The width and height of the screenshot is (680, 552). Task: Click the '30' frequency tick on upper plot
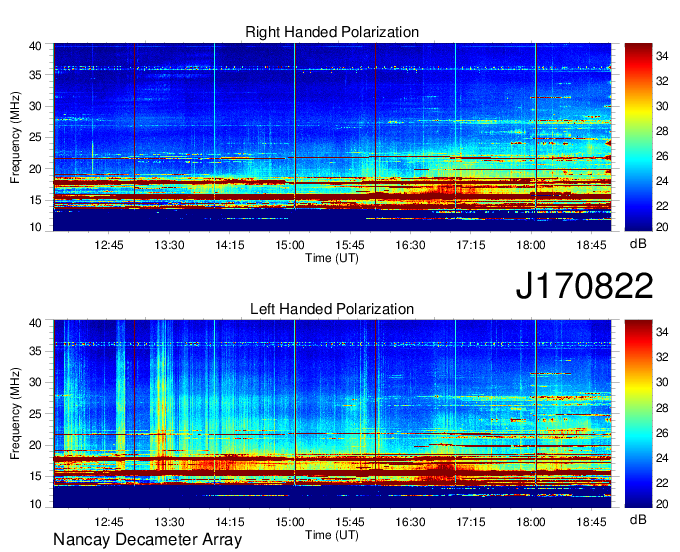pos(35,106)
